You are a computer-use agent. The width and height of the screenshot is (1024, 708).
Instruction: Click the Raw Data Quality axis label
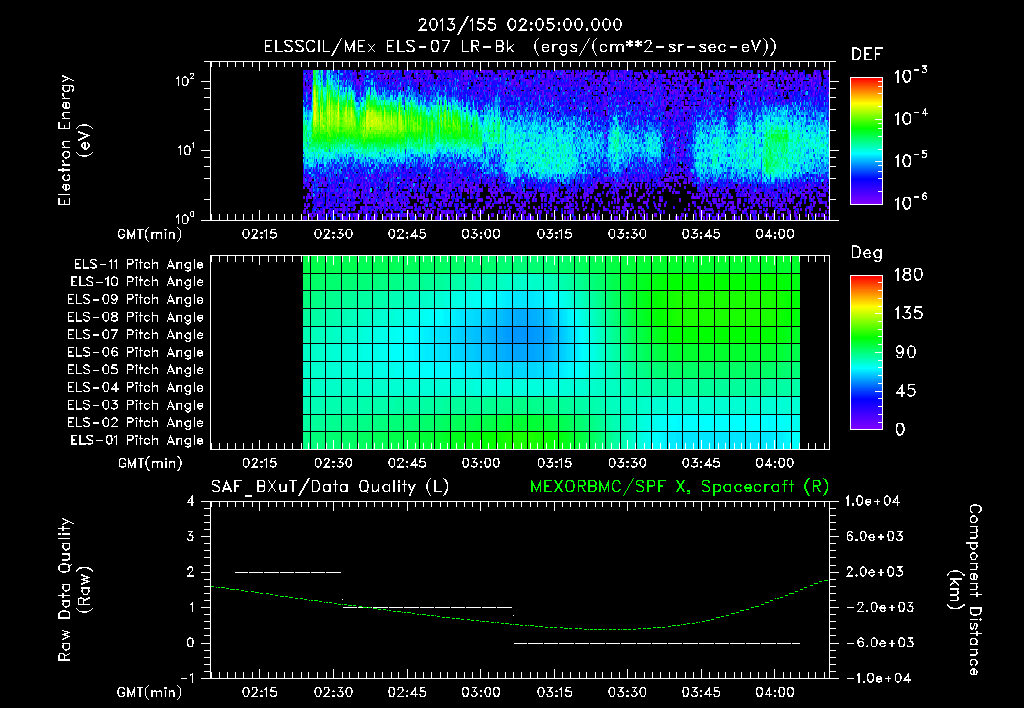point(74,590)
